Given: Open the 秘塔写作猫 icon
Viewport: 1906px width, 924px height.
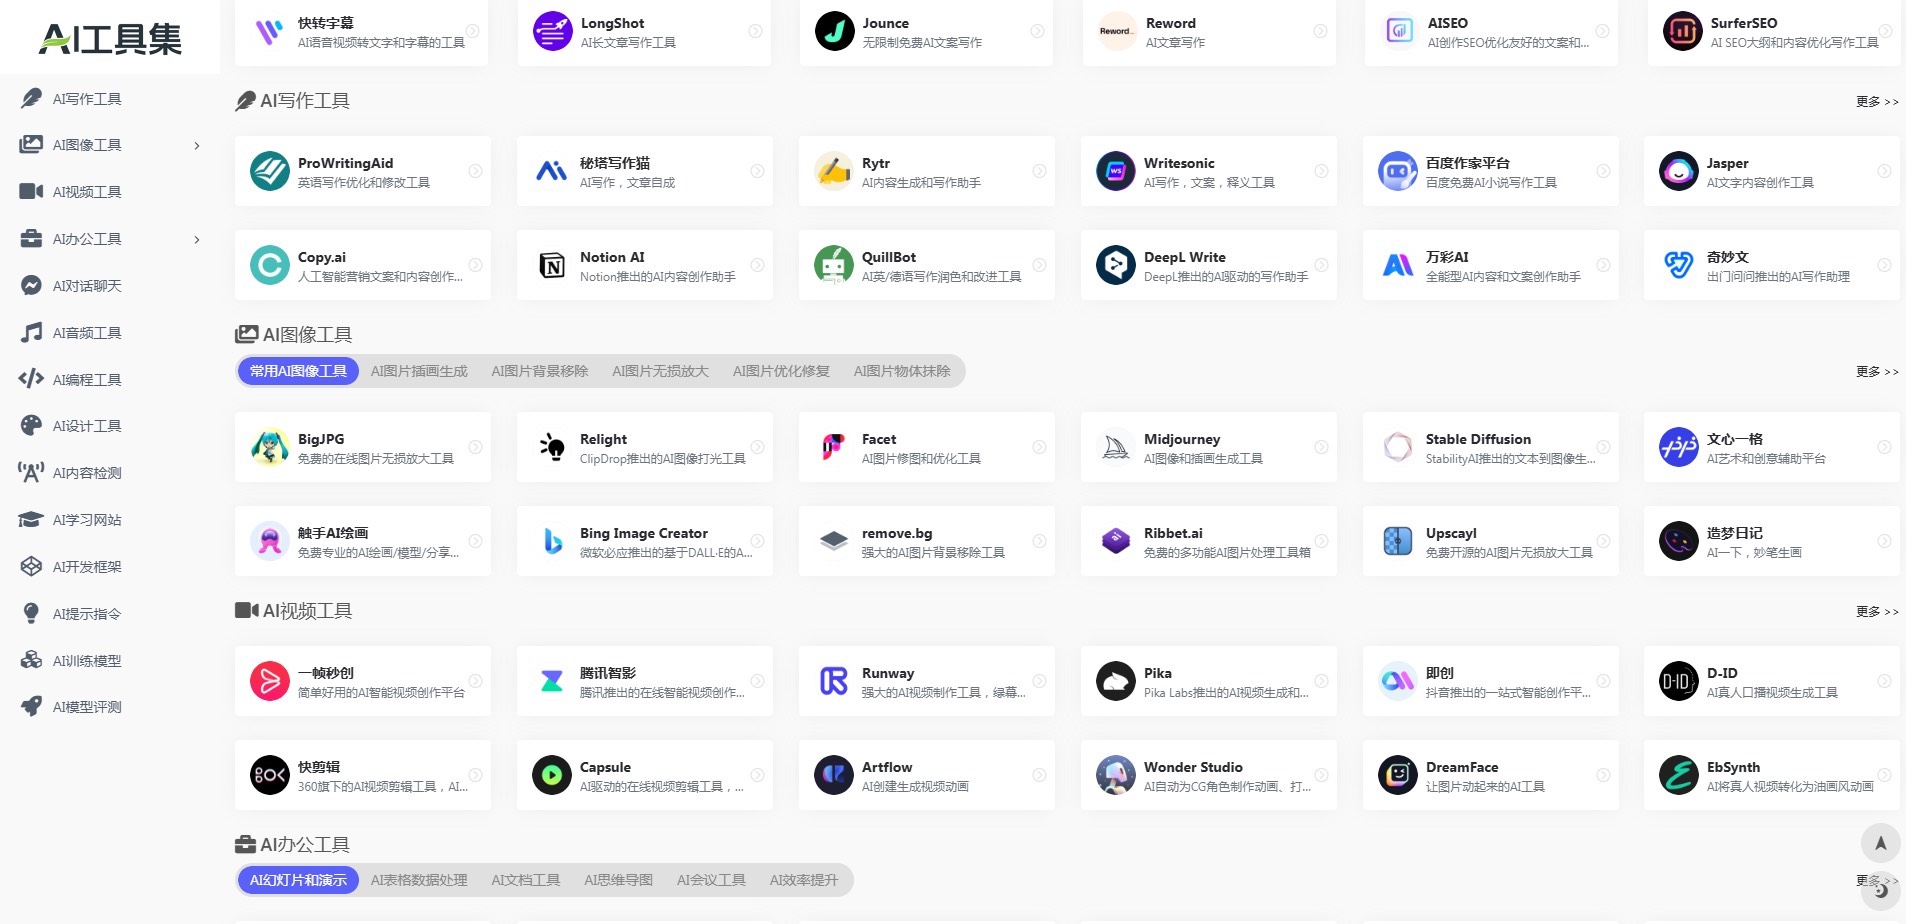Looking at the screenshot, I should click(x=552, y=171).
